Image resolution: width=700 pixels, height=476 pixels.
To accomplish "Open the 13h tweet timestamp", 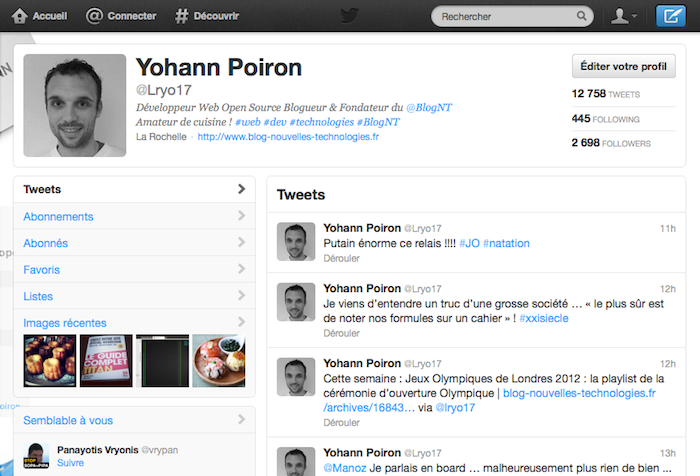I will [x=668, y=453].
